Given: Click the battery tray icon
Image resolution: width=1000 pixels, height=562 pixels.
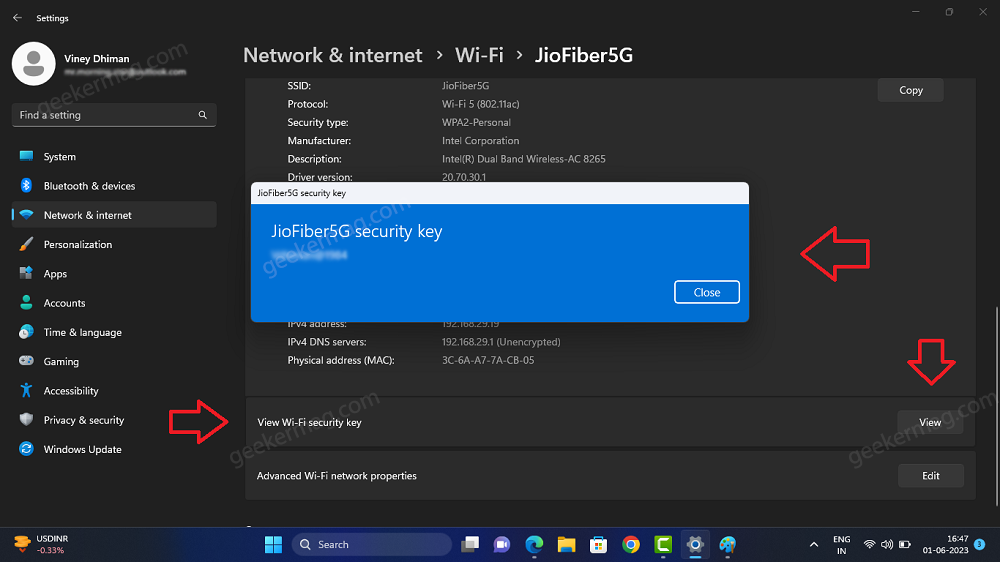Looking at the screenshot, I should (x=904, y=544).
